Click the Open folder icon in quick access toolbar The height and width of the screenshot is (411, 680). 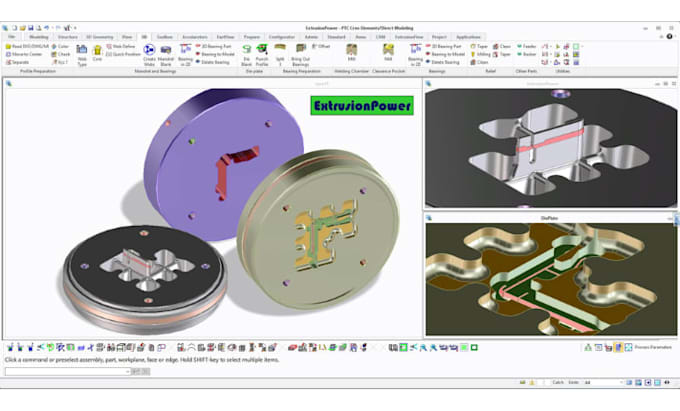point(23,28)
